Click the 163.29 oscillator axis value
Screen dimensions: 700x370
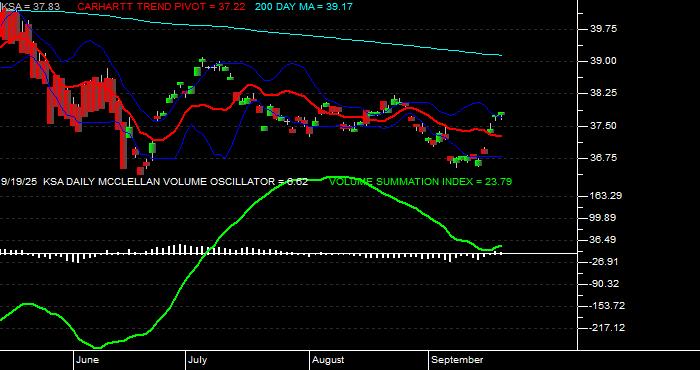pyautogui.click(x=606, y=195)
